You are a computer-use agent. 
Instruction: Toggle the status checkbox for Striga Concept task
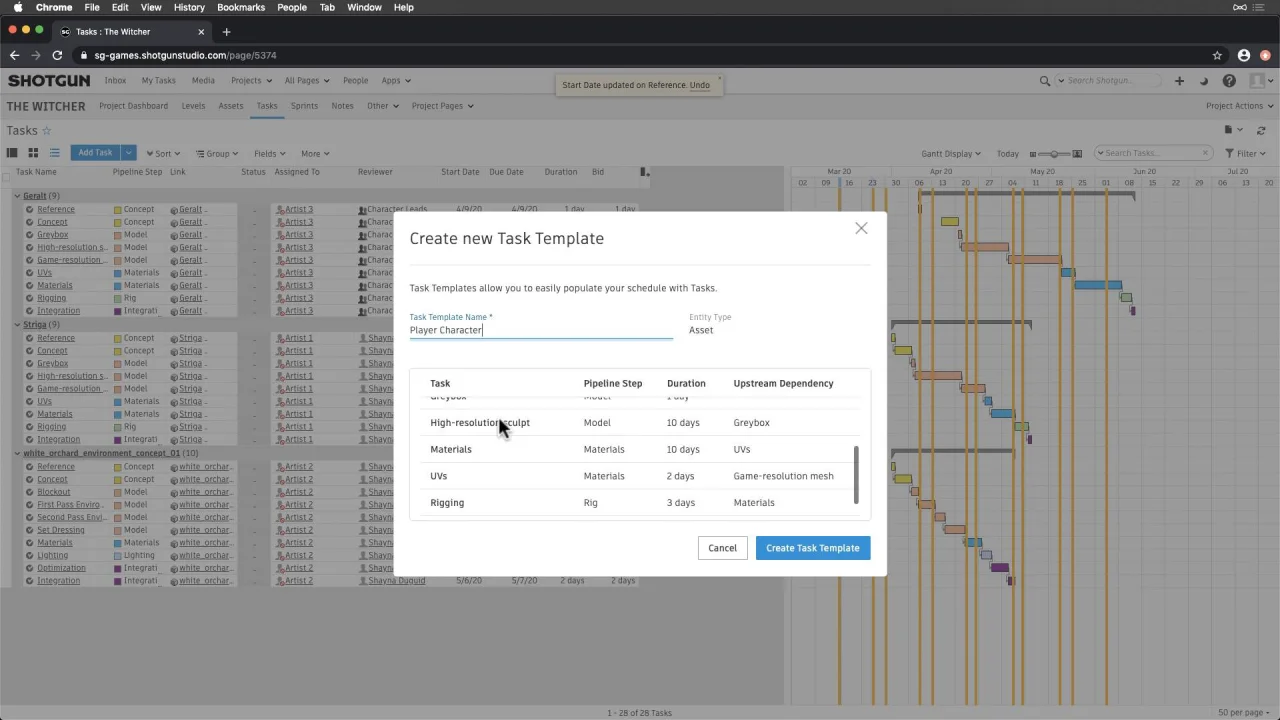pyautogui.click(x=30, y=351)
